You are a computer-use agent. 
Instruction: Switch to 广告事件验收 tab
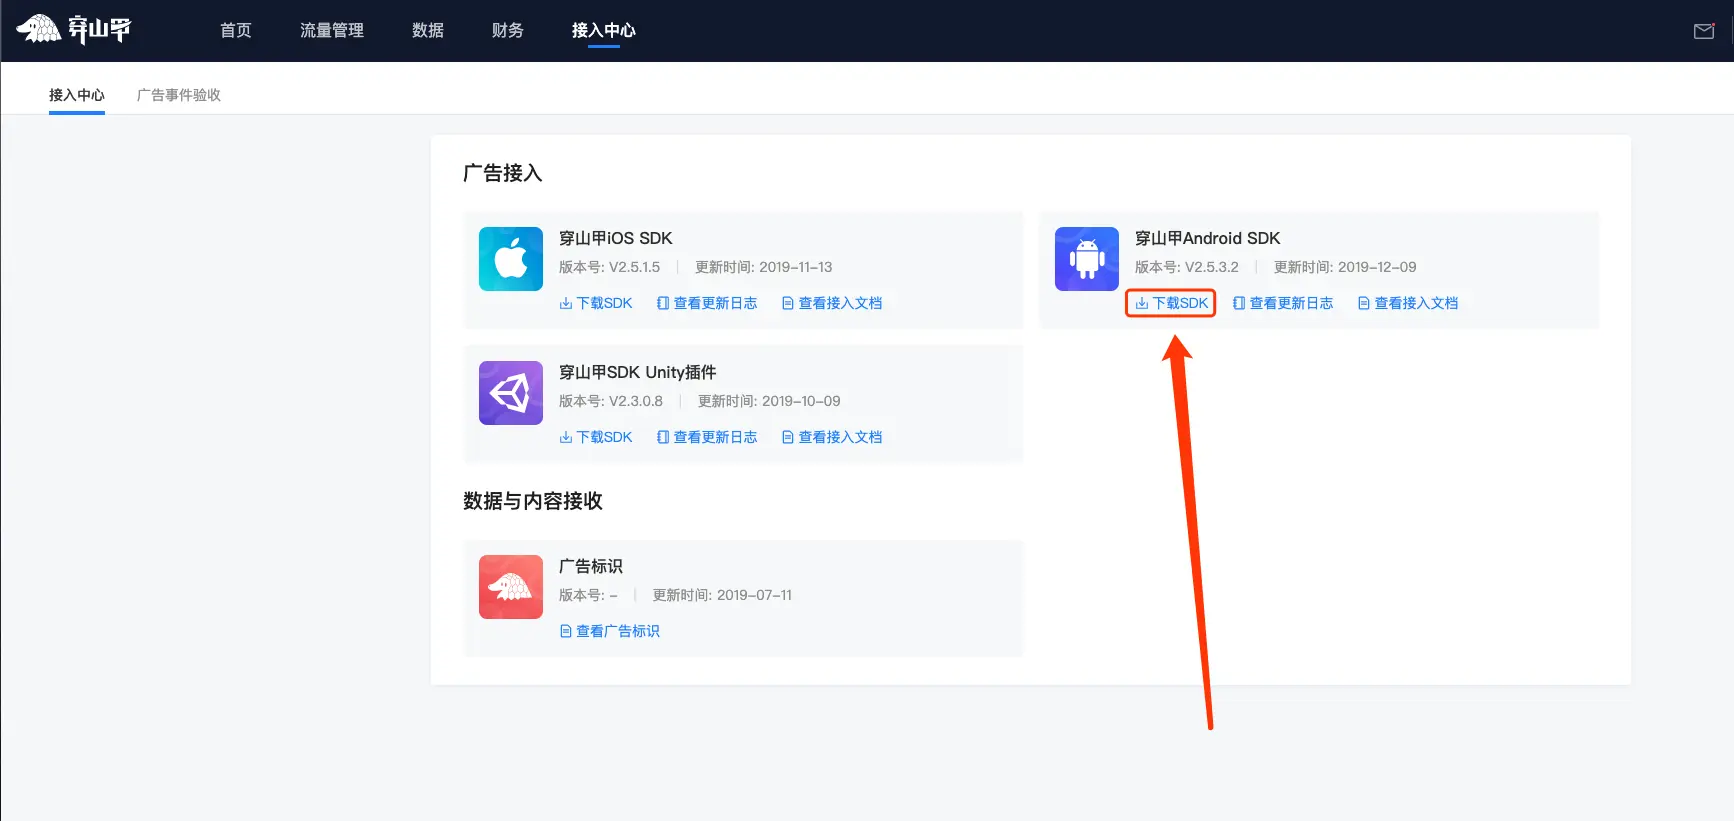click(179, 95)
